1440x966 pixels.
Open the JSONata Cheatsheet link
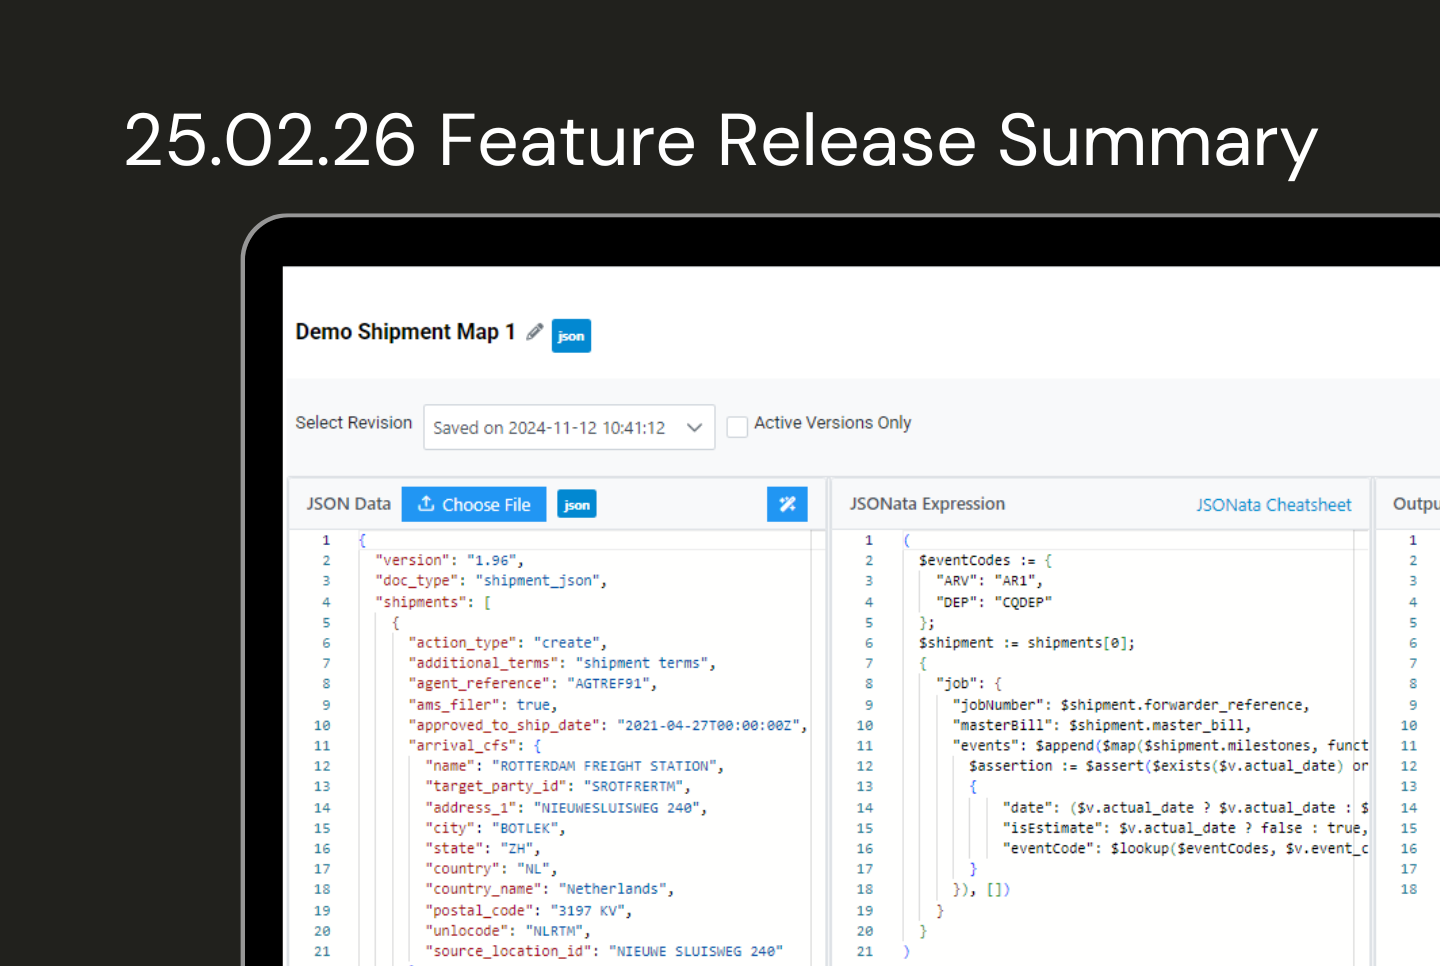point(1274,505)
